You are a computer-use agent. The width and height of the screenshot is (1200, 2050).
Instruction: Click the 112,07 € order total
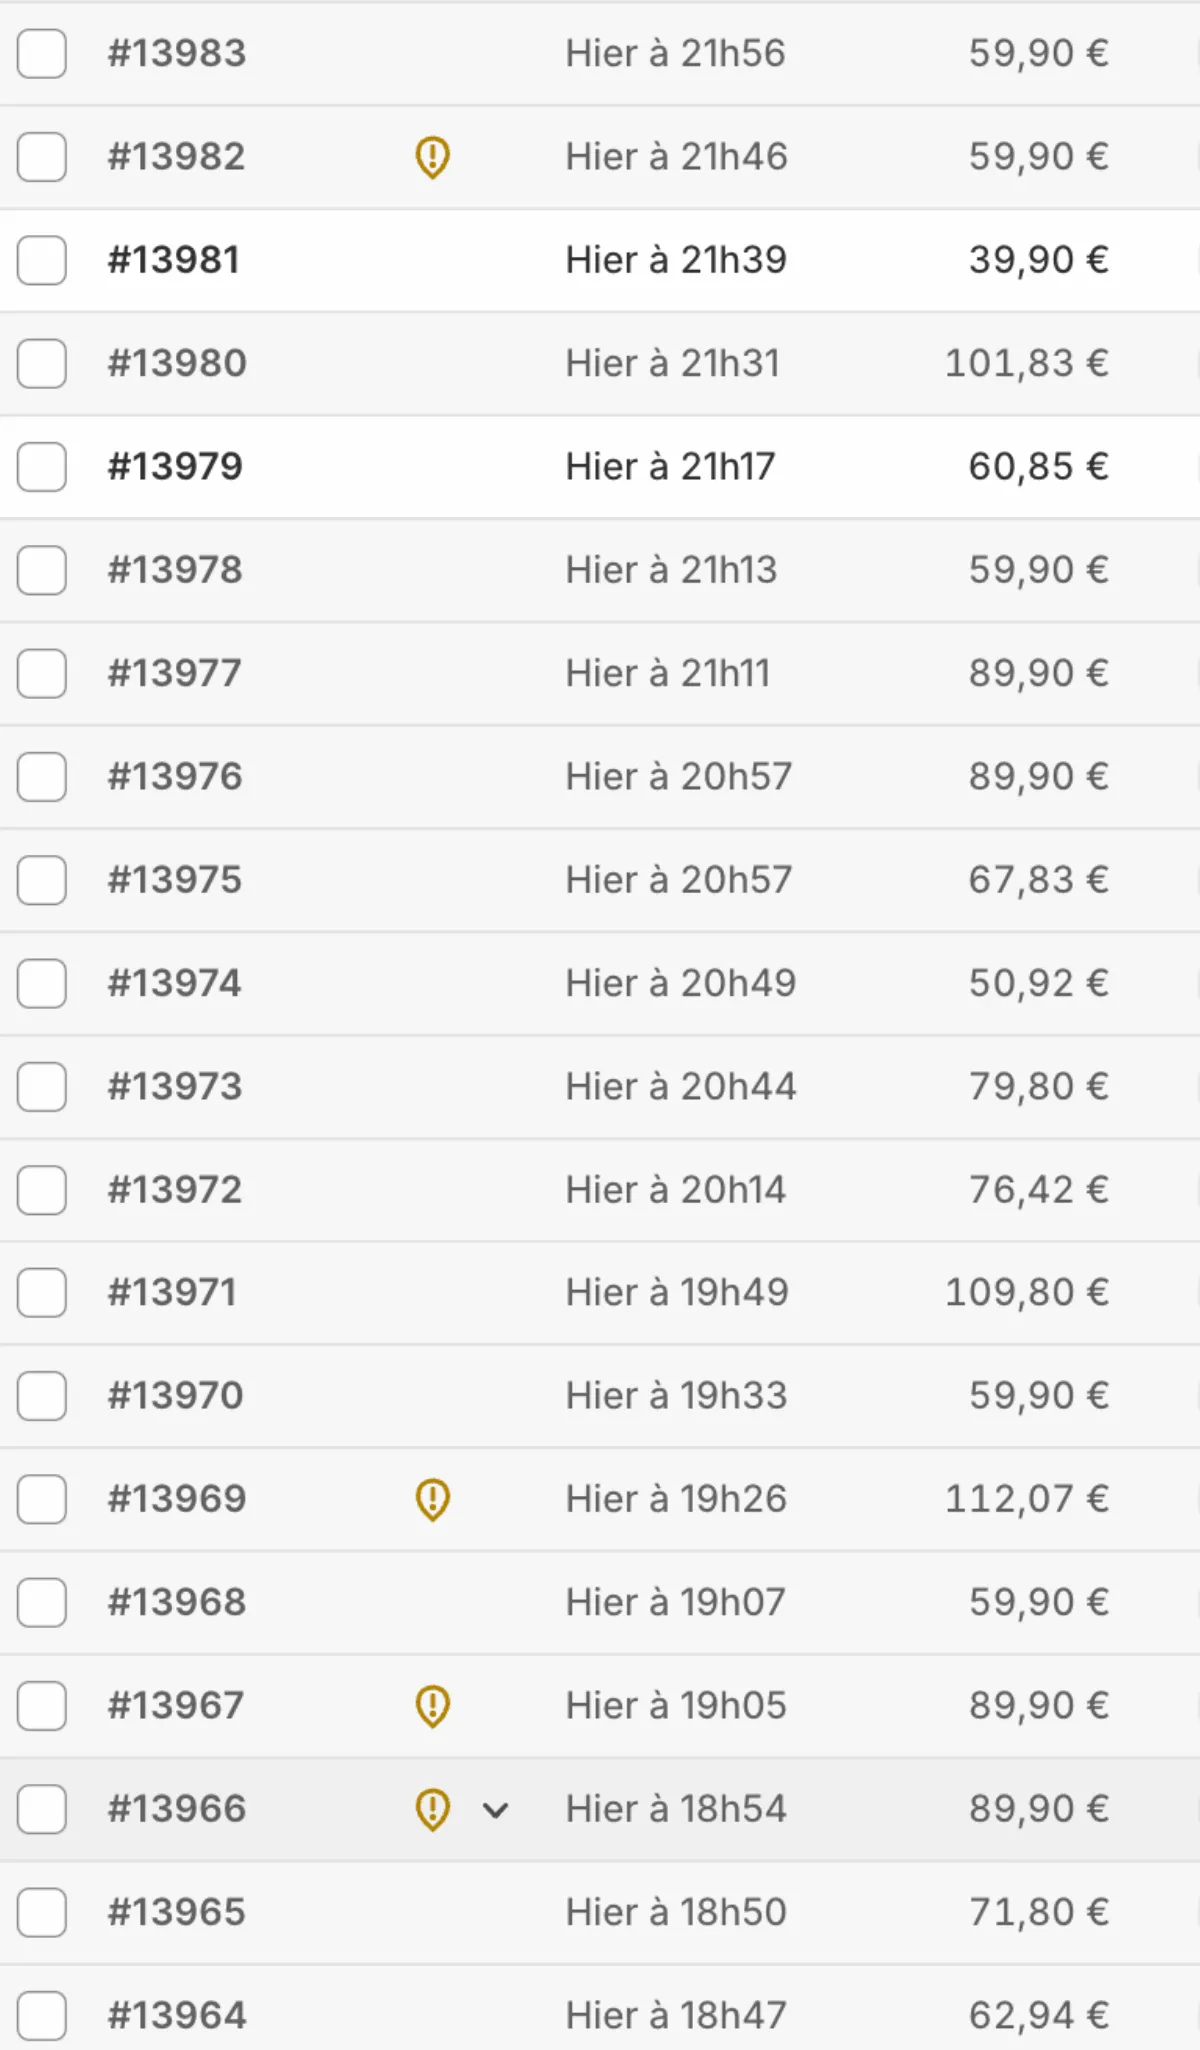pos(1026,1499)
